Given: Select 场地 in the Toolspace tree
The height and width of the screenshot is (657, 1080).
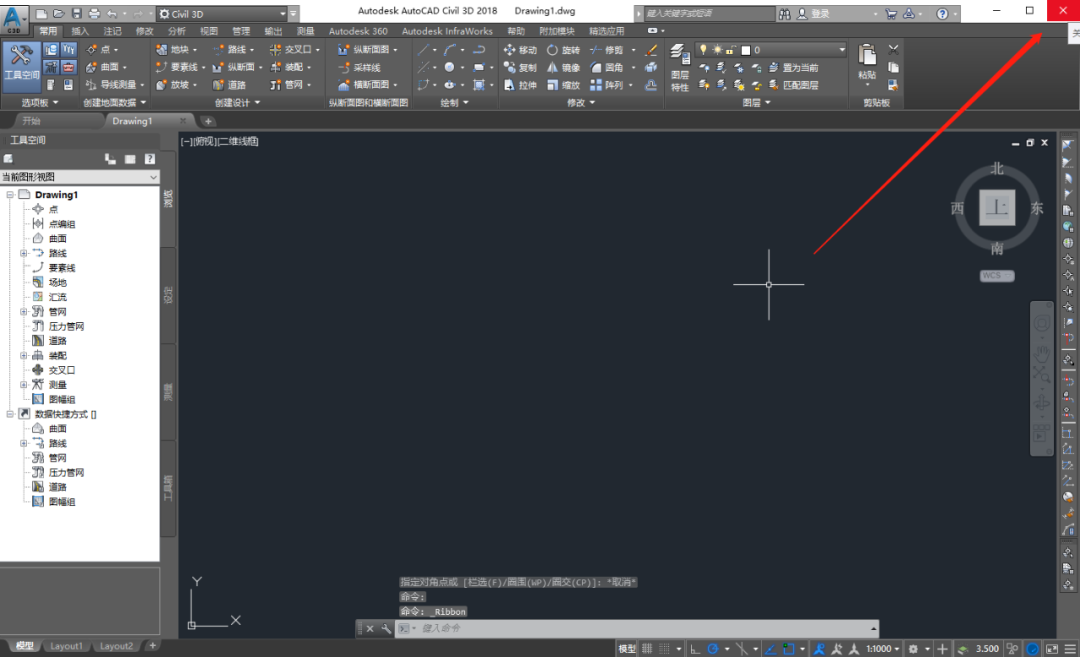Looking at the screenshot, I should [x=58, y=282].
